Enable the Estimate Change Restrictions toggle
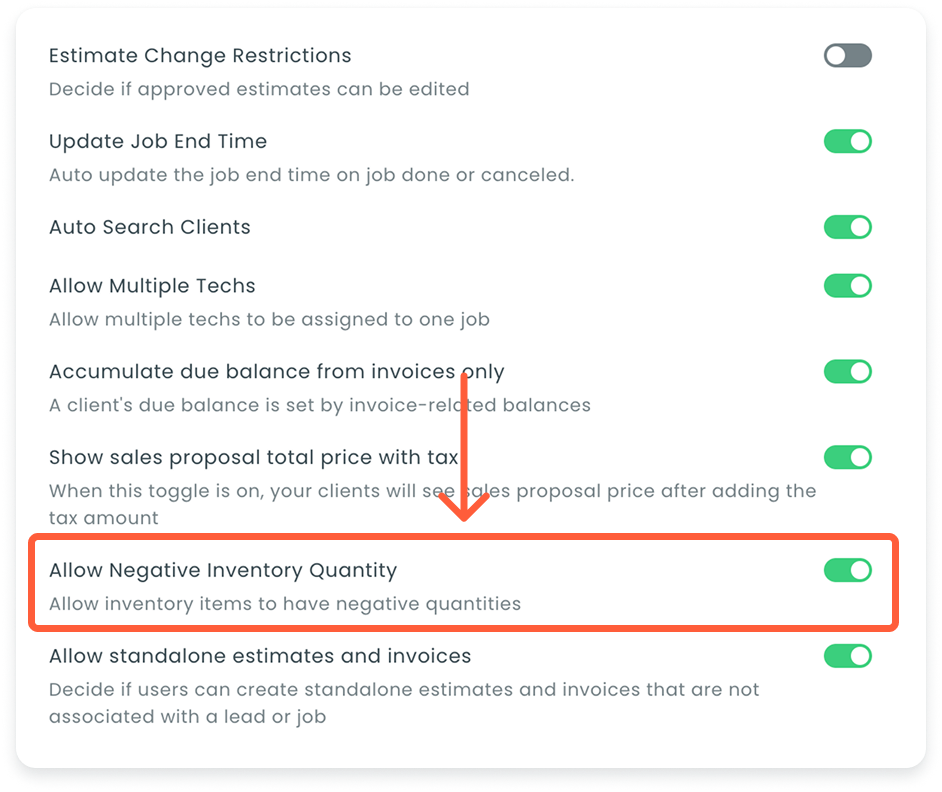The height and width of the screenshot is (792, 942). pos(847,56)
